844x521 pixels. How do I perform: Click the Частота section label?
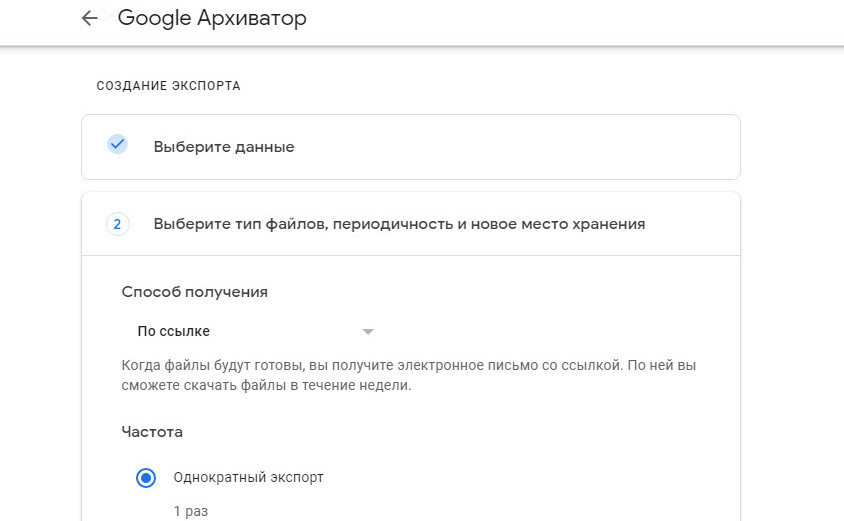point(152,432)
